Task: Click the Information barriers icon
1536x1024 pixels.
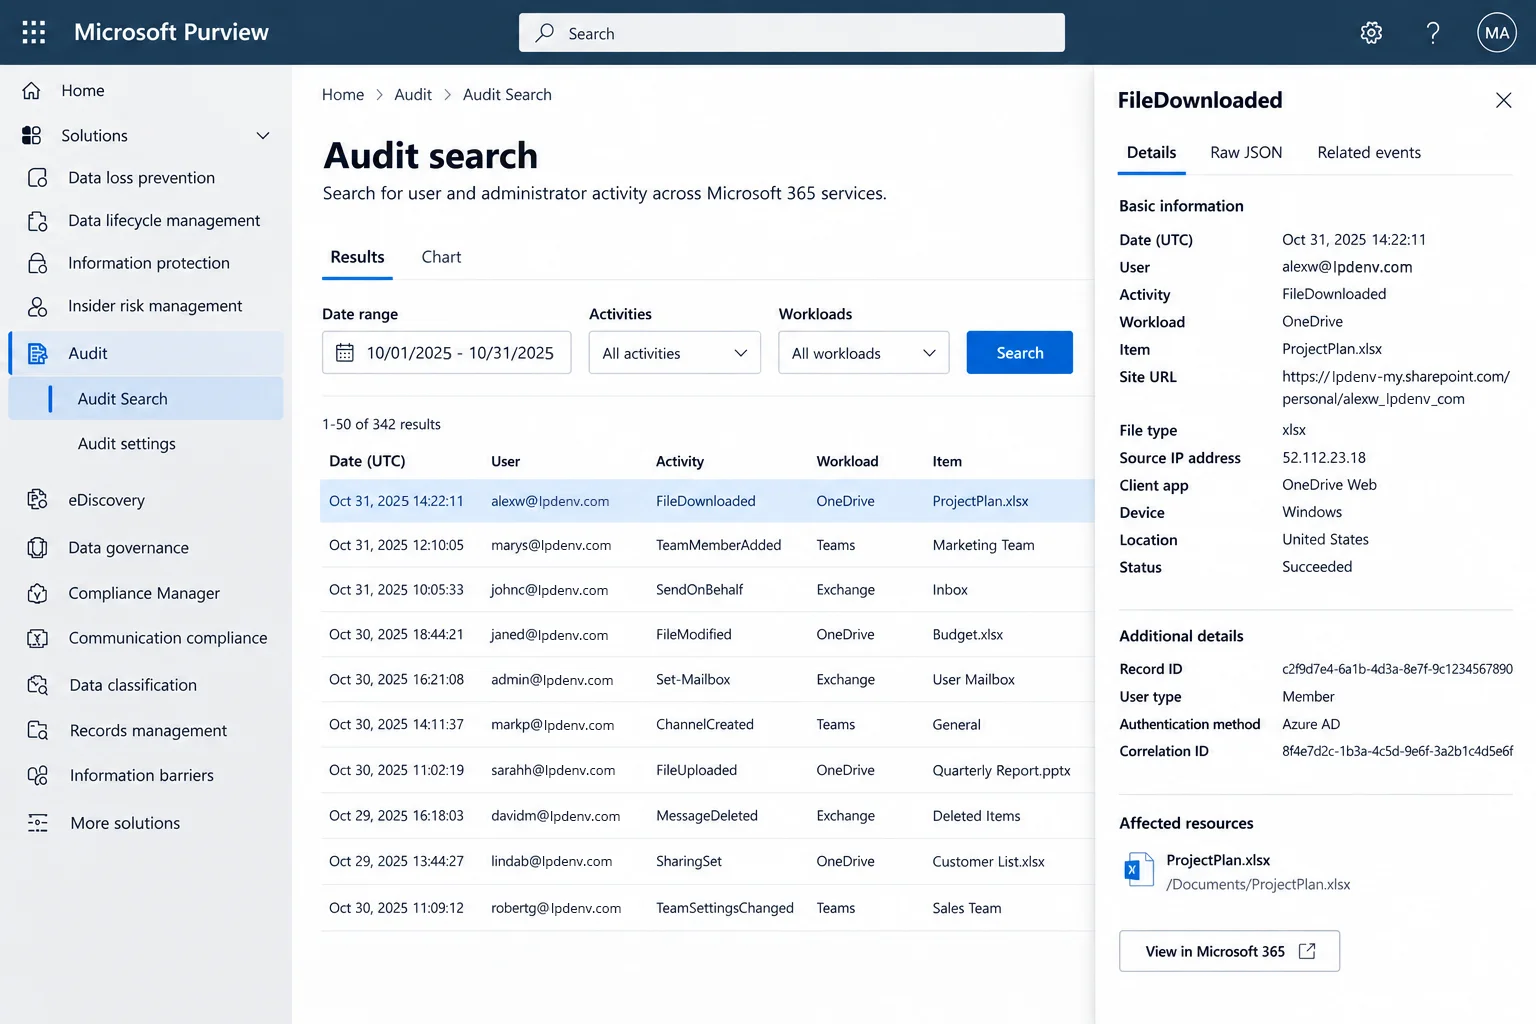Action: (x=38, y=775)
